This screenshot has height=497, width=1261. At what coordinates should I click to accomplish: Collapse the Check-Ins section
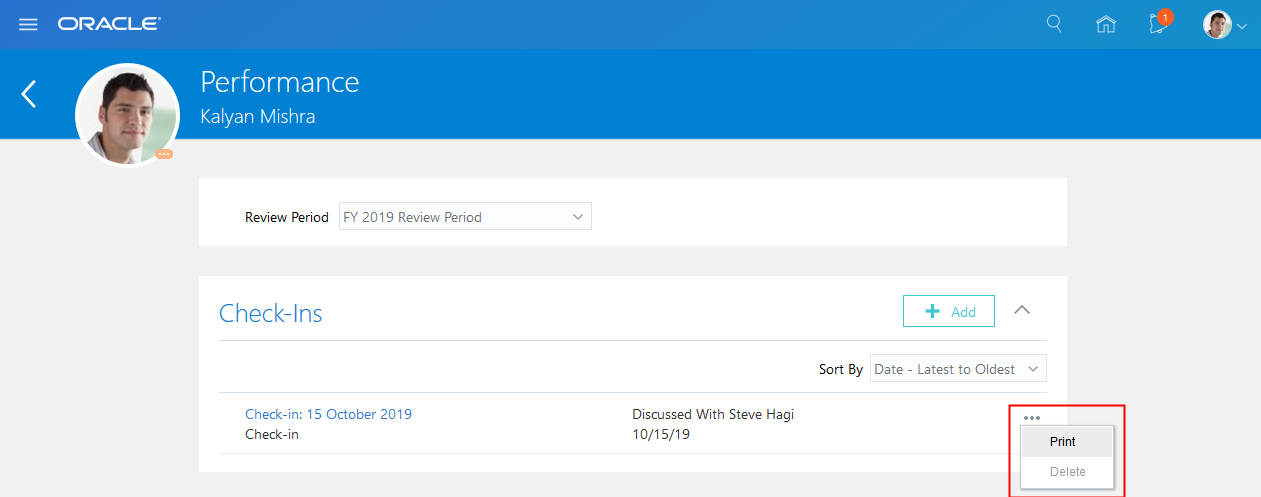(1021, 310)
